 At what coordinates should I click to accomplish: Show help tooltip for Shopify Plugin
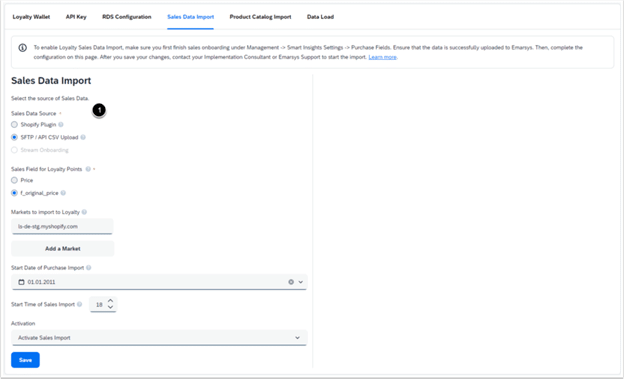(x=61, y=125)
